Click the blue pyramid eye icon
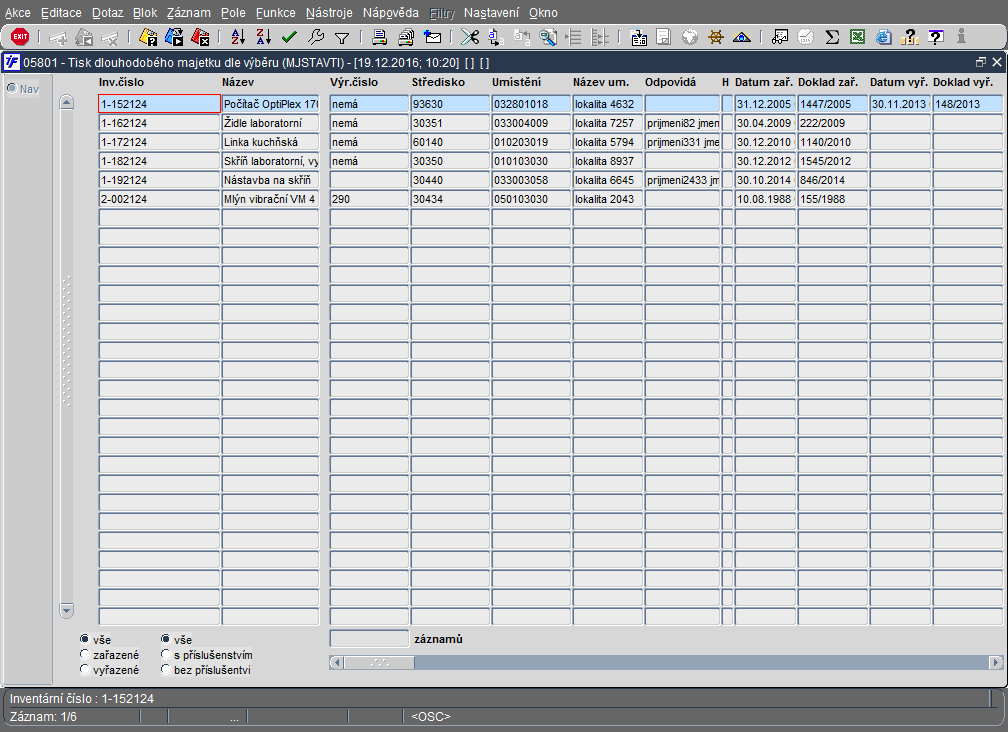1008x732 pixels. (742, 37)
